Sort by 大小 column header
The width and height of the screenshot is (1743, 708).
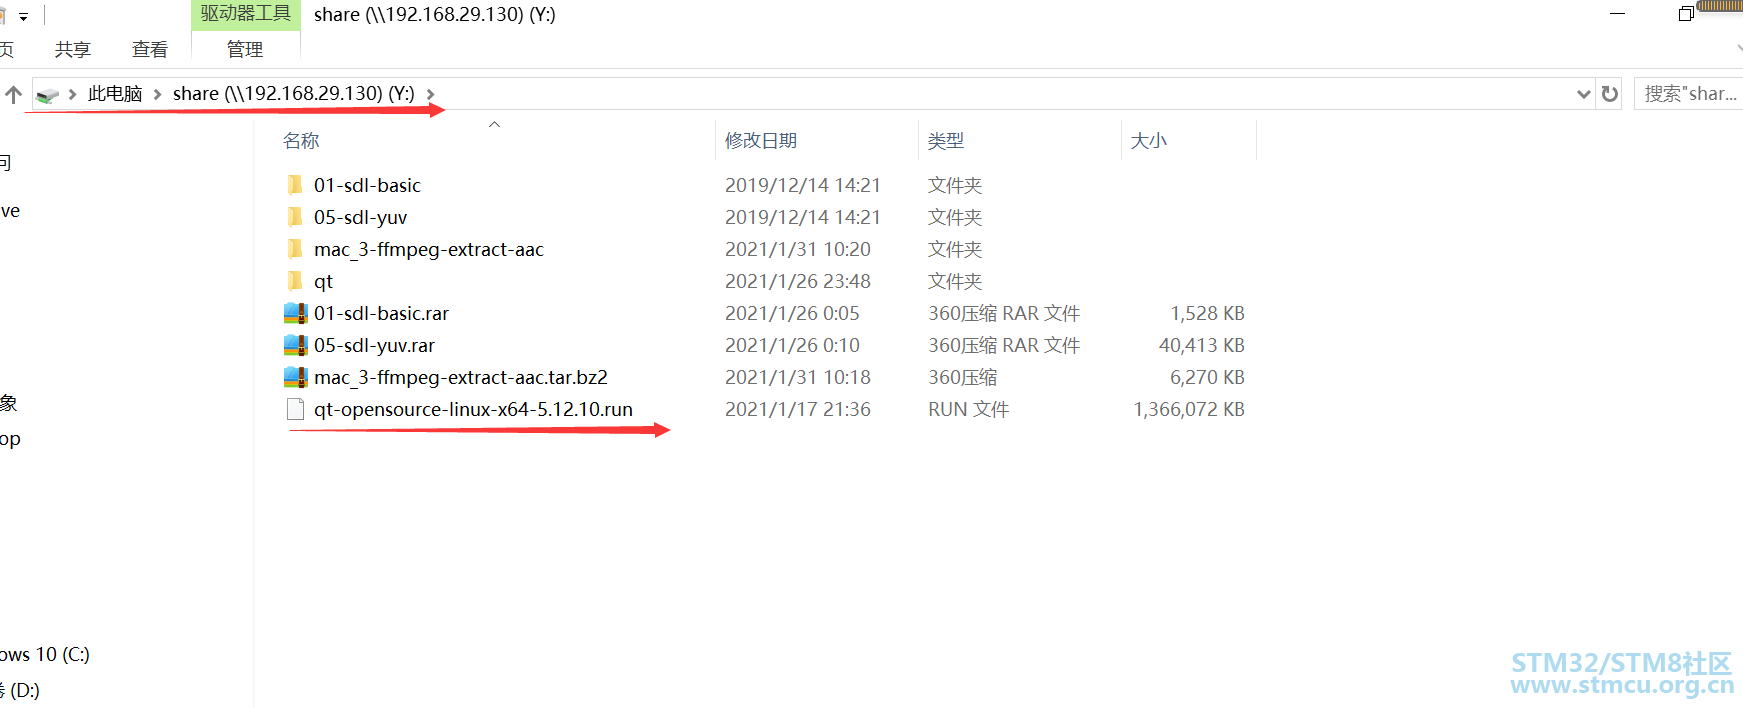(x=1148, y=141)
